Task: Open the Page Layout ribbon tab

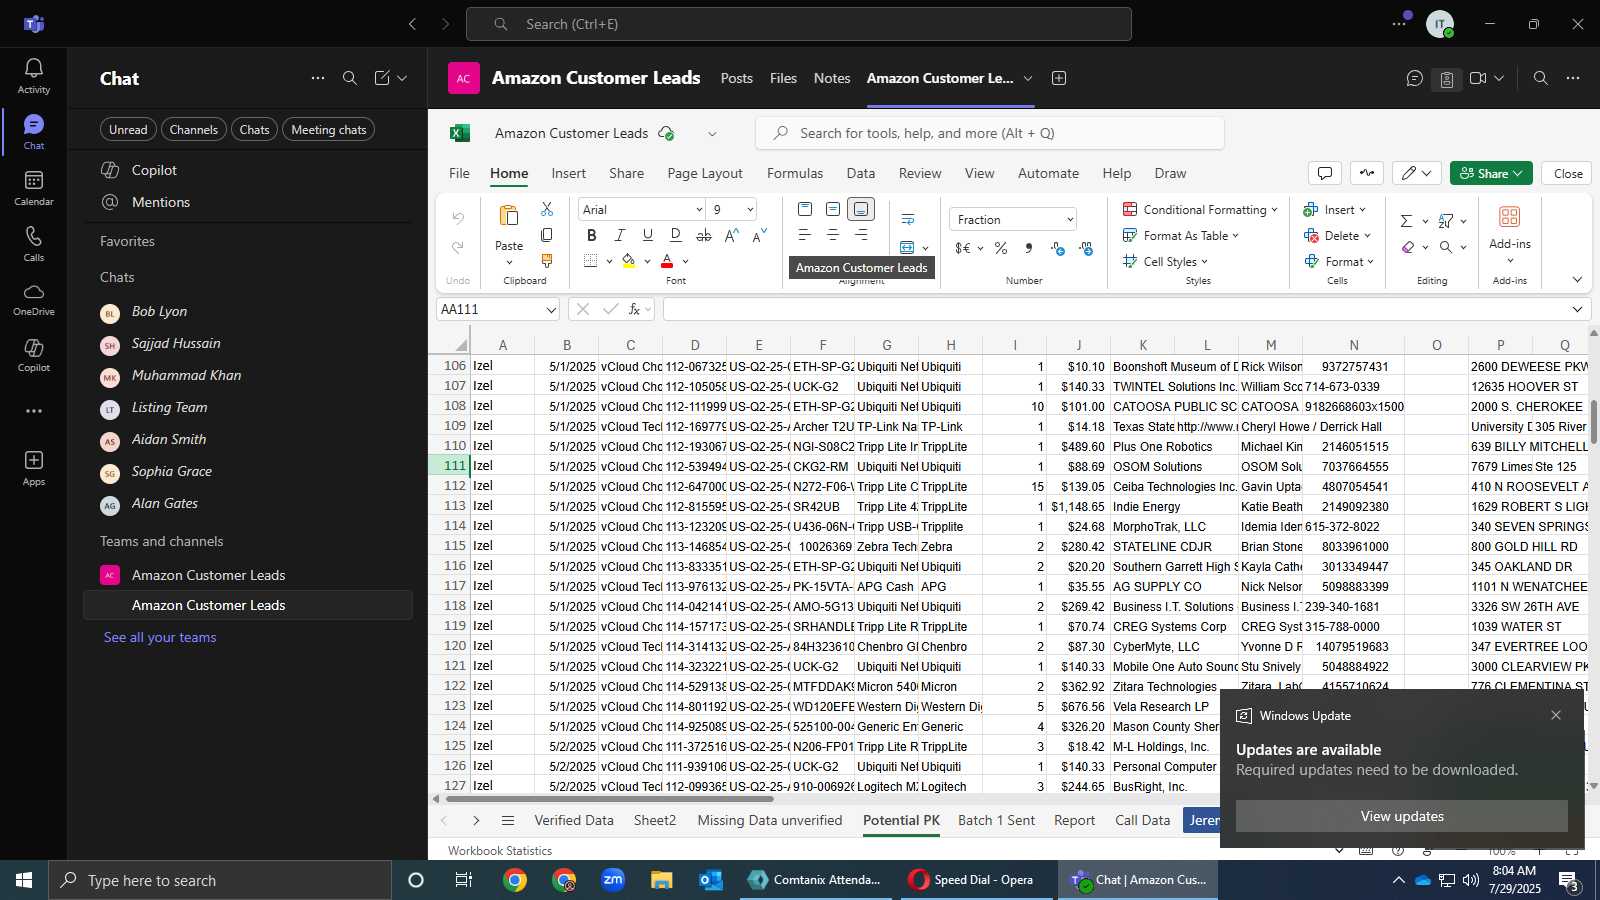Action: click(705, 173)
